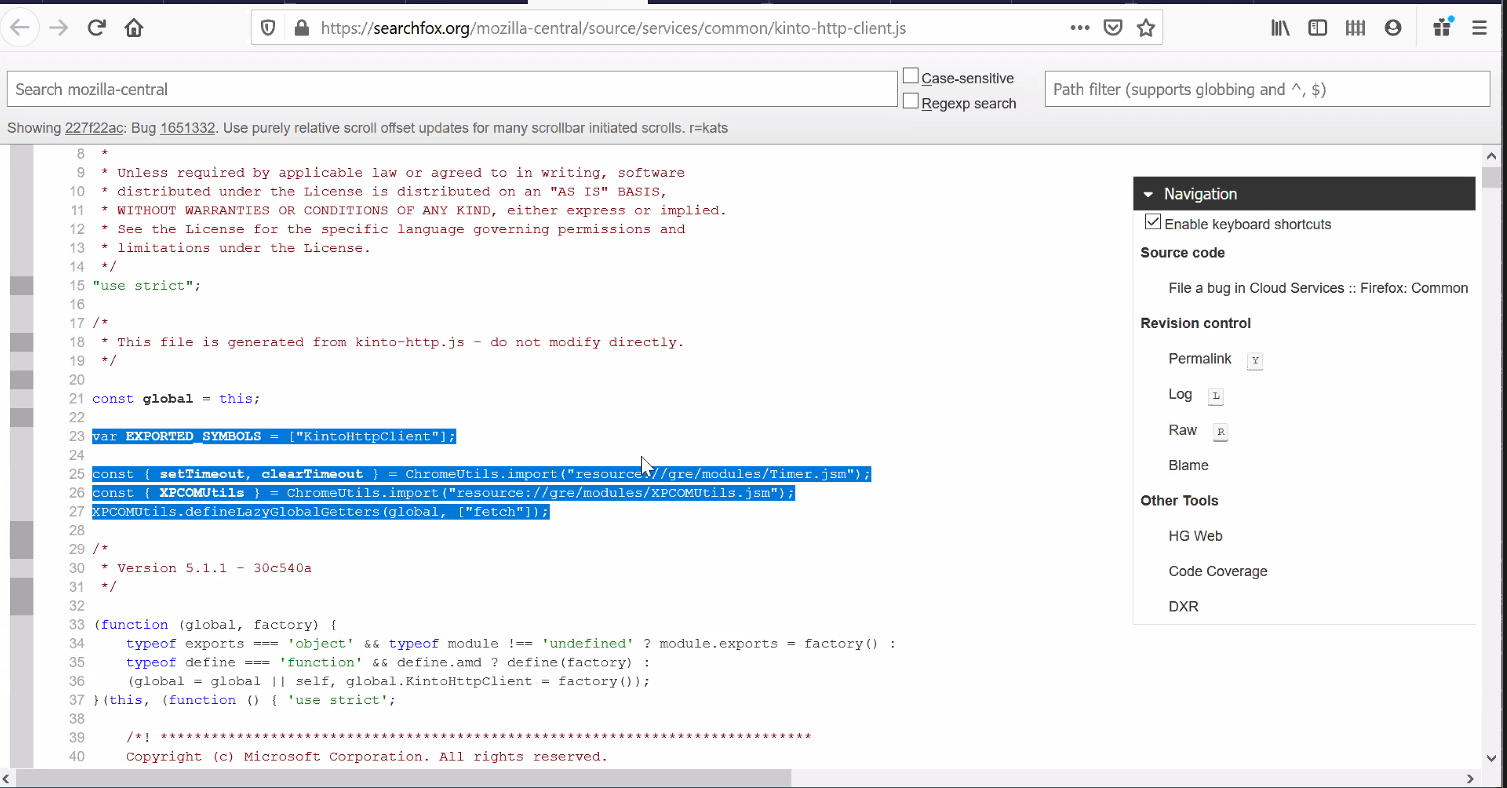Click line number 15
This screenshot has width=1507, height=788.
pos(76,285)
